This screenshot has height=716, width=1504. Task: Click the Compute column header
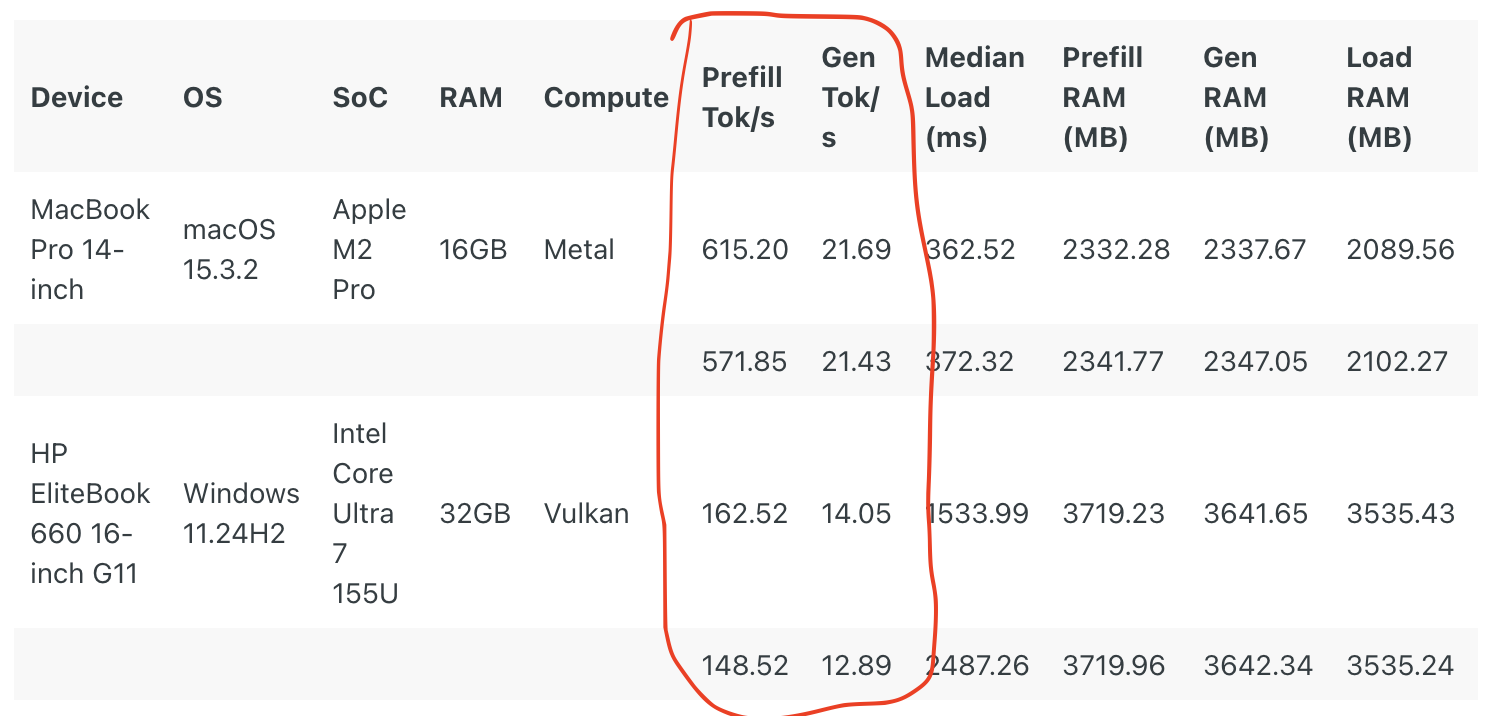coord(606,98)
